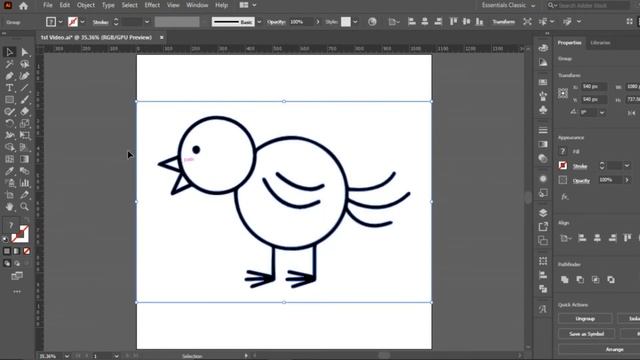640x360 pixels.
Task: Select the Lasso tool
Action: click(x=24, y=64)
